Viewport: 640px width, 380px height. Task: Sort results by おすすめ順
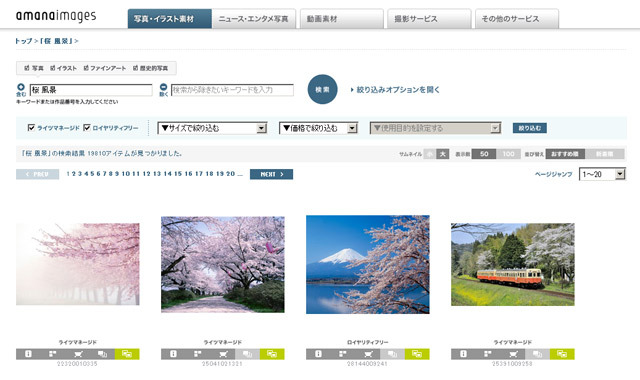click(x=565, y=154)
